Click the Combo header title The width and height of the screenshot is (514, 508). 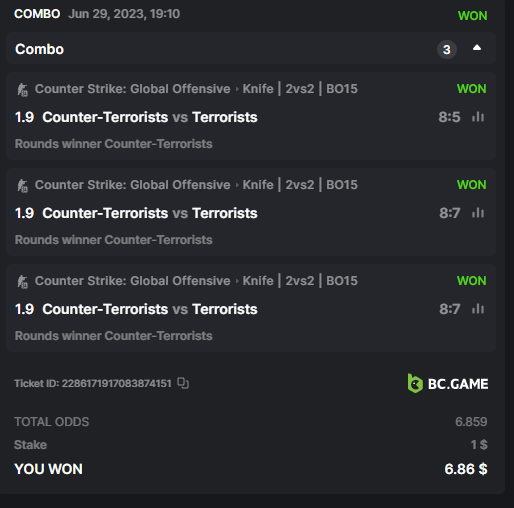(39, 49)
